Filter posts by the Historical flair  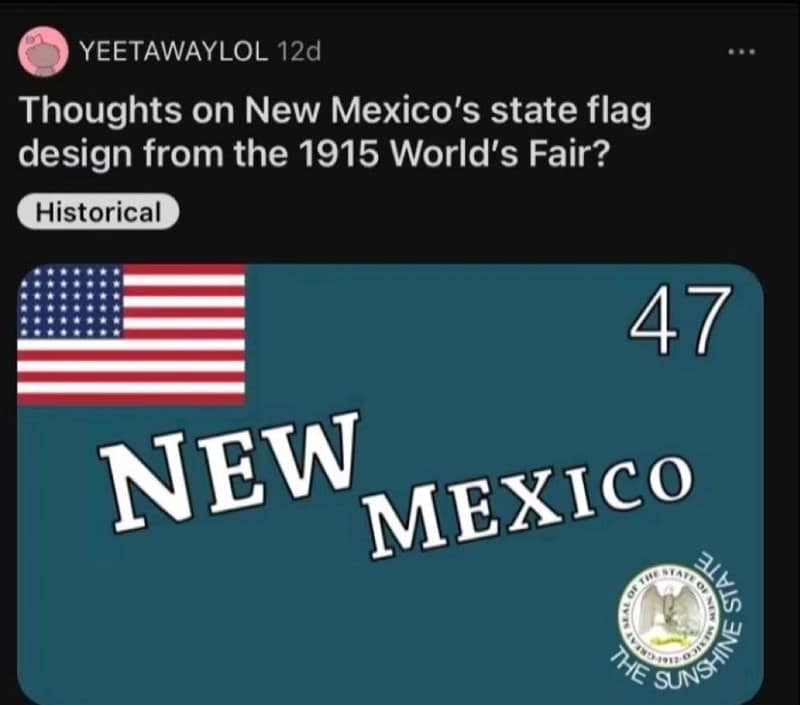[98, 212]
